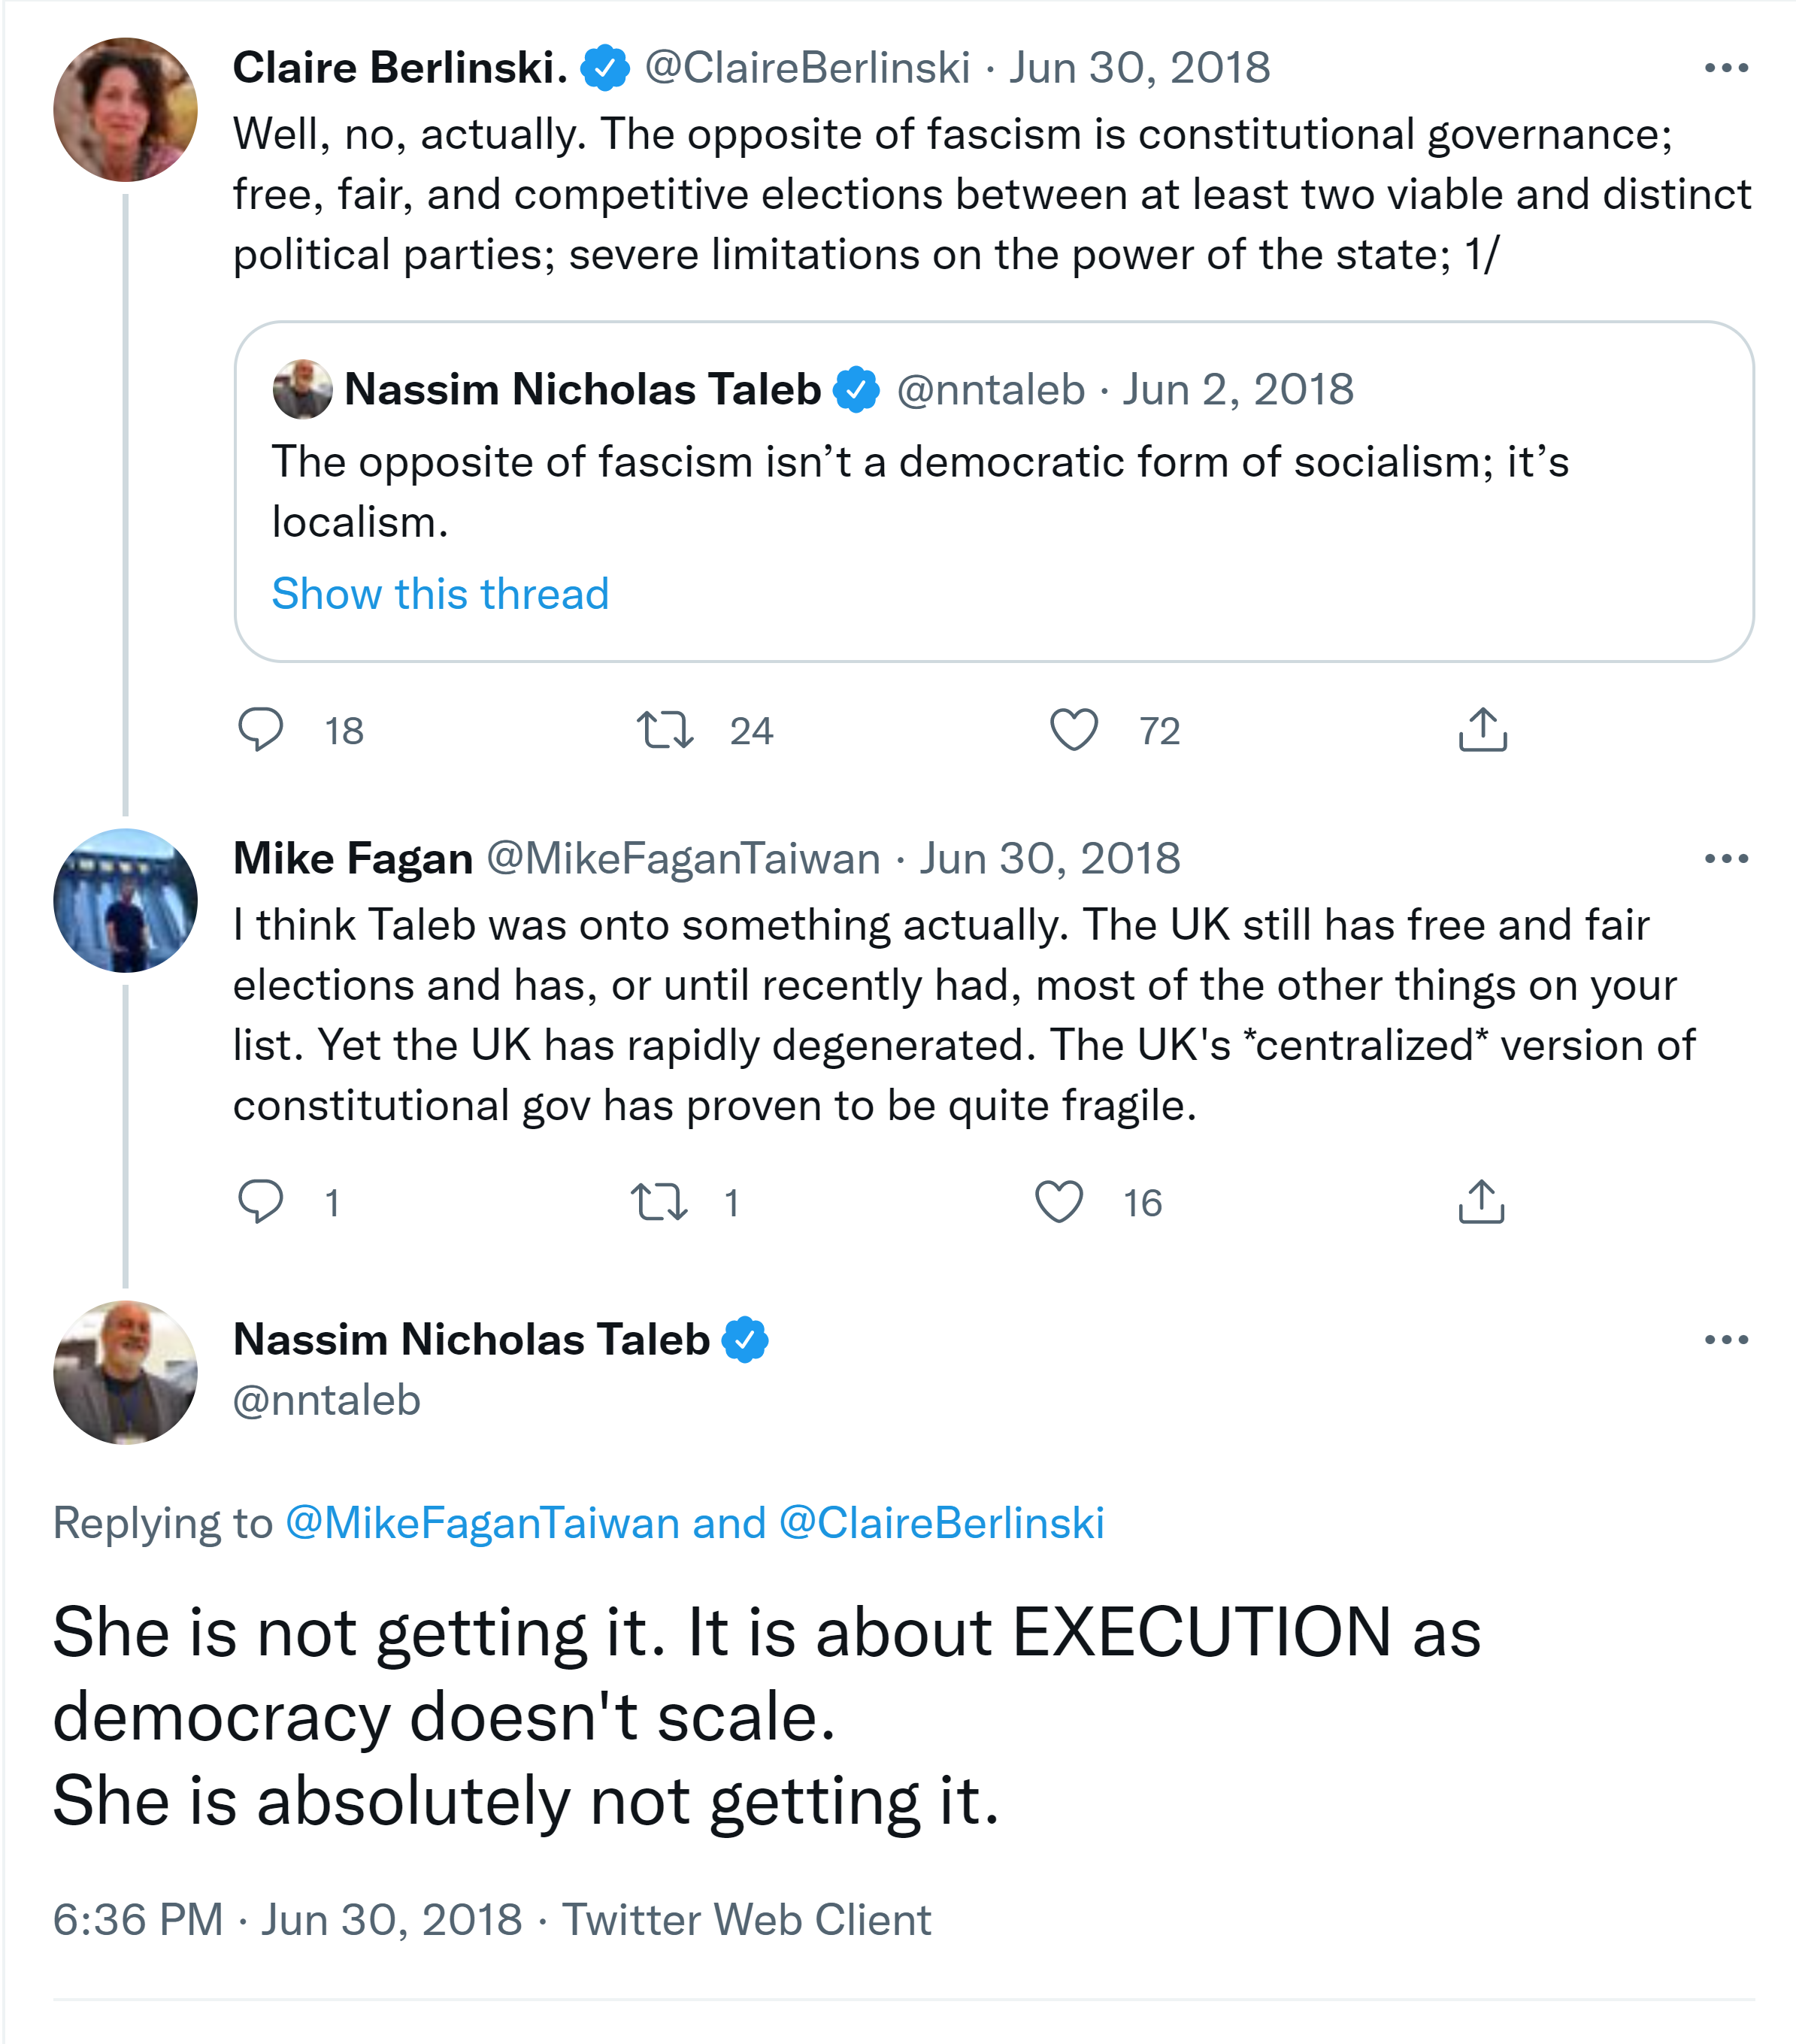Open Claire Berlinski's profile picture
The width and height of the screenshot is (1796, 2044).
125,110
